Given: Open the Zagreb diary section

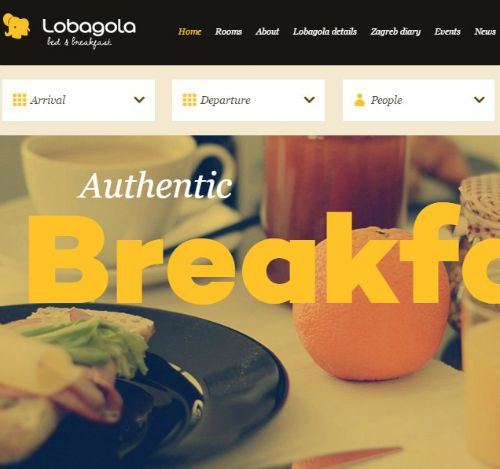Looking at the screenshot, I should click(396, 32).
